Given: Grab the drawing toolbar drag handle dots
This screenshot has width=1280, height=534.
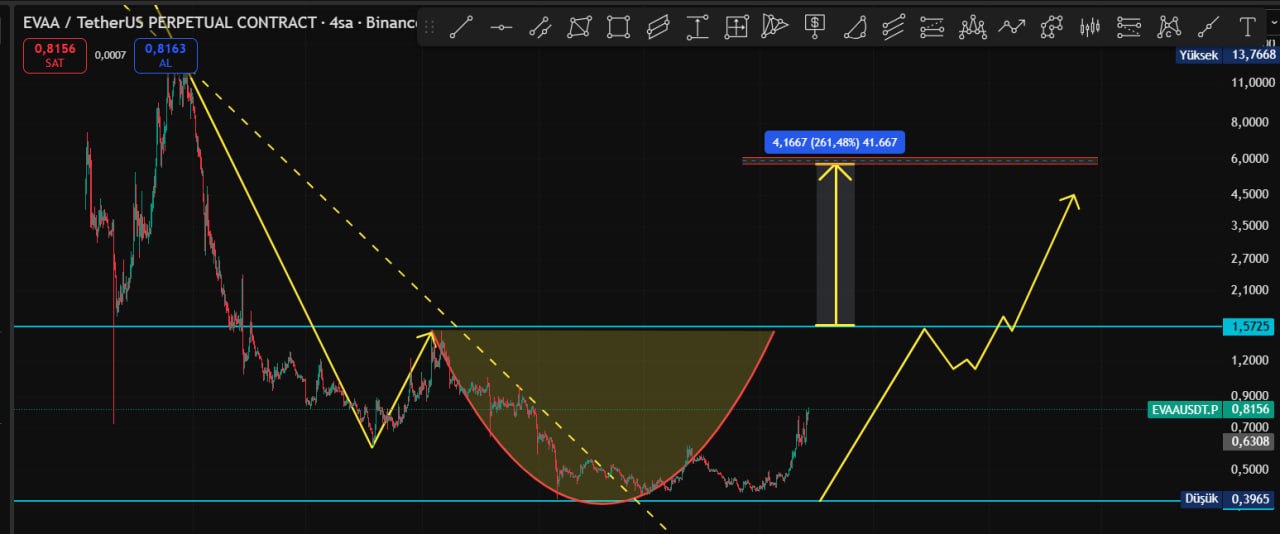Looking at the screenshot, I should (430, 27).
